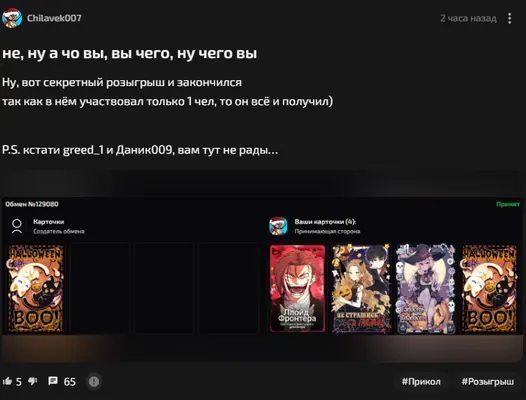The width and height of the screenshot is (526, 400).
Task: Open the comments icon with 65 replies
Action: click(53, 381)
